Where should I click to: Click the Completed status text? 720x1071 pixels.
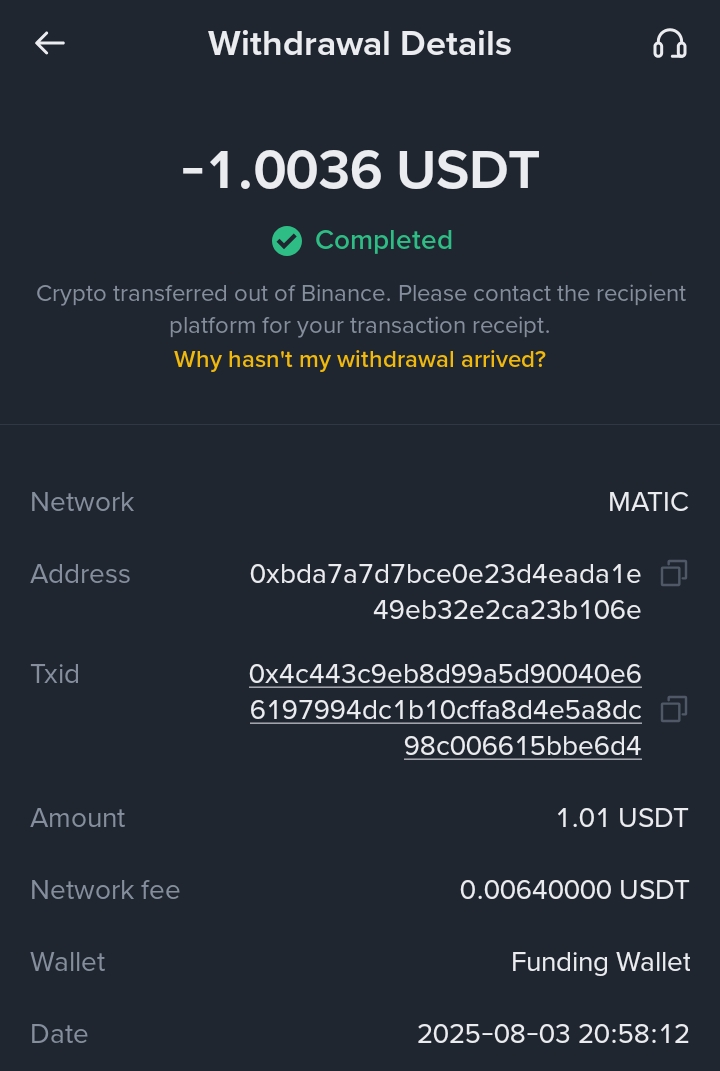[384, 241]
